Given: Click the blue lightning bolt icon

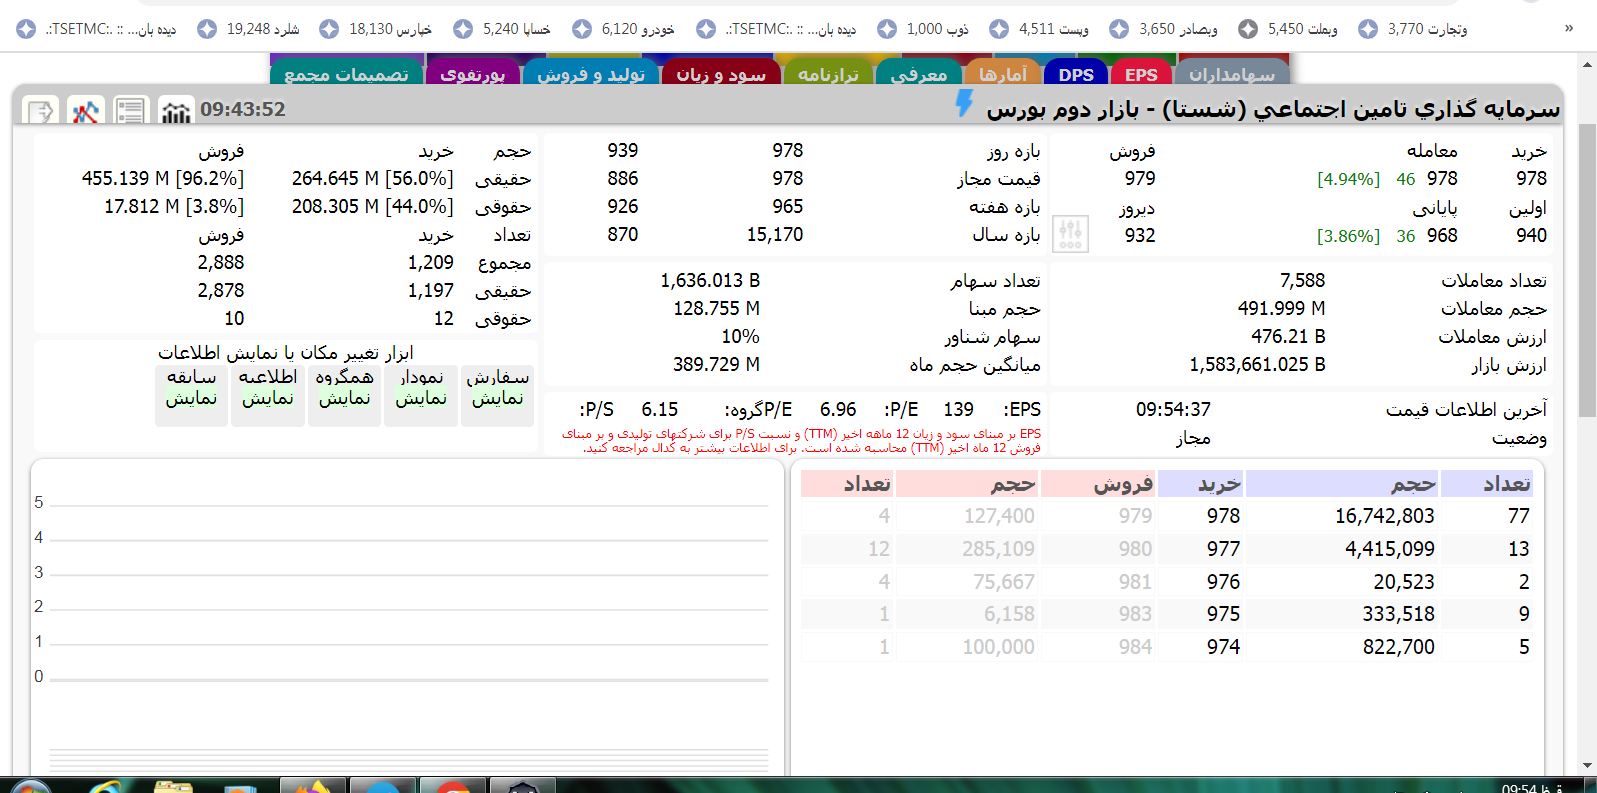Looking at the screenshot, I should tap(964, 103).
